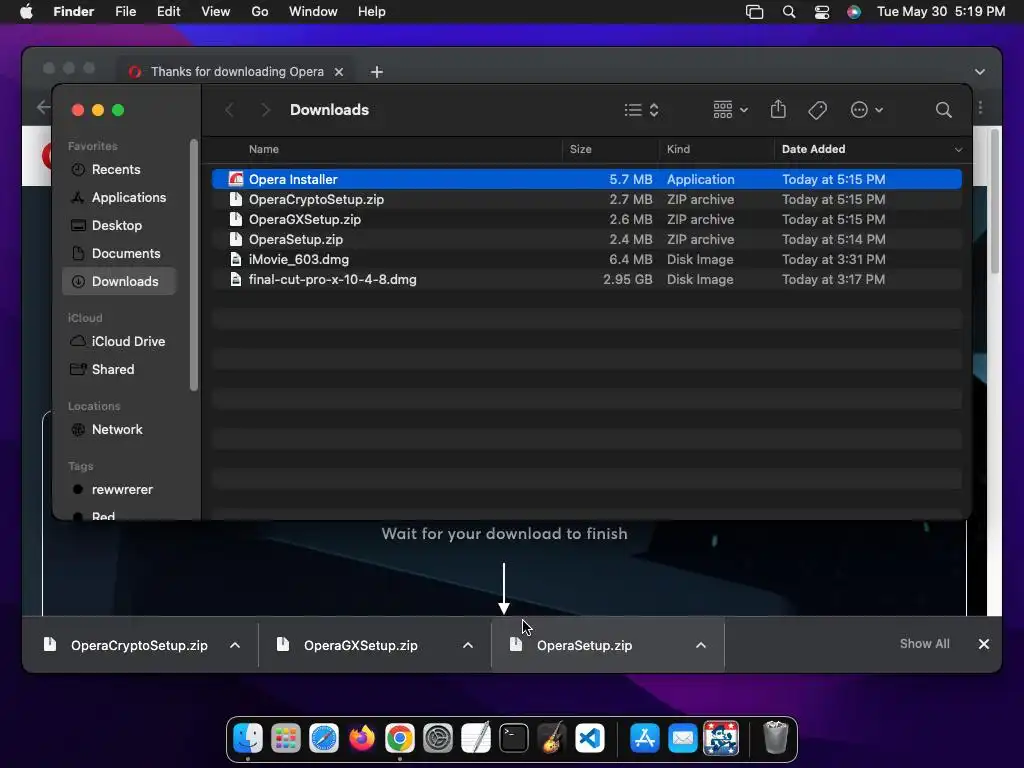The height and width of the screenshot is (768, 1024).
Task: Open Launchpad from the Dock
Action: pyautogui.click(x=286, y=739)
